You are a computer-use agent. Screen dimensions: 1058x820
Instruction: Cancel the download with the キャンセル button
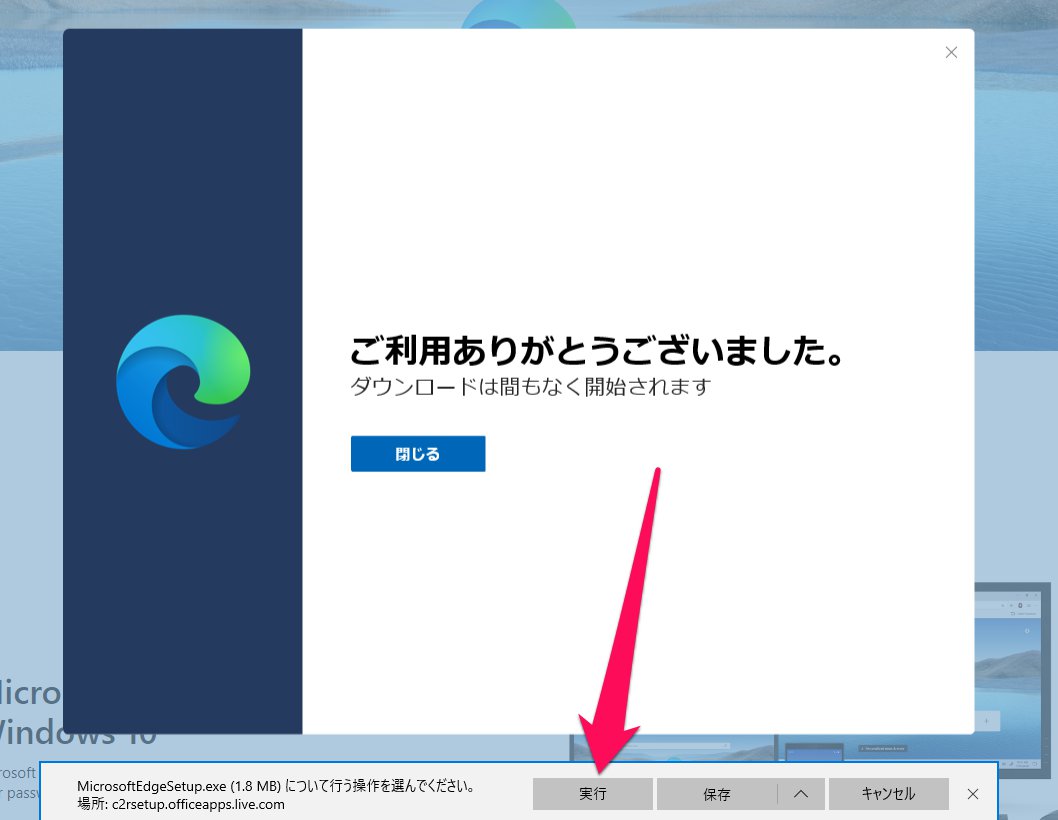[x=888, y=793]
